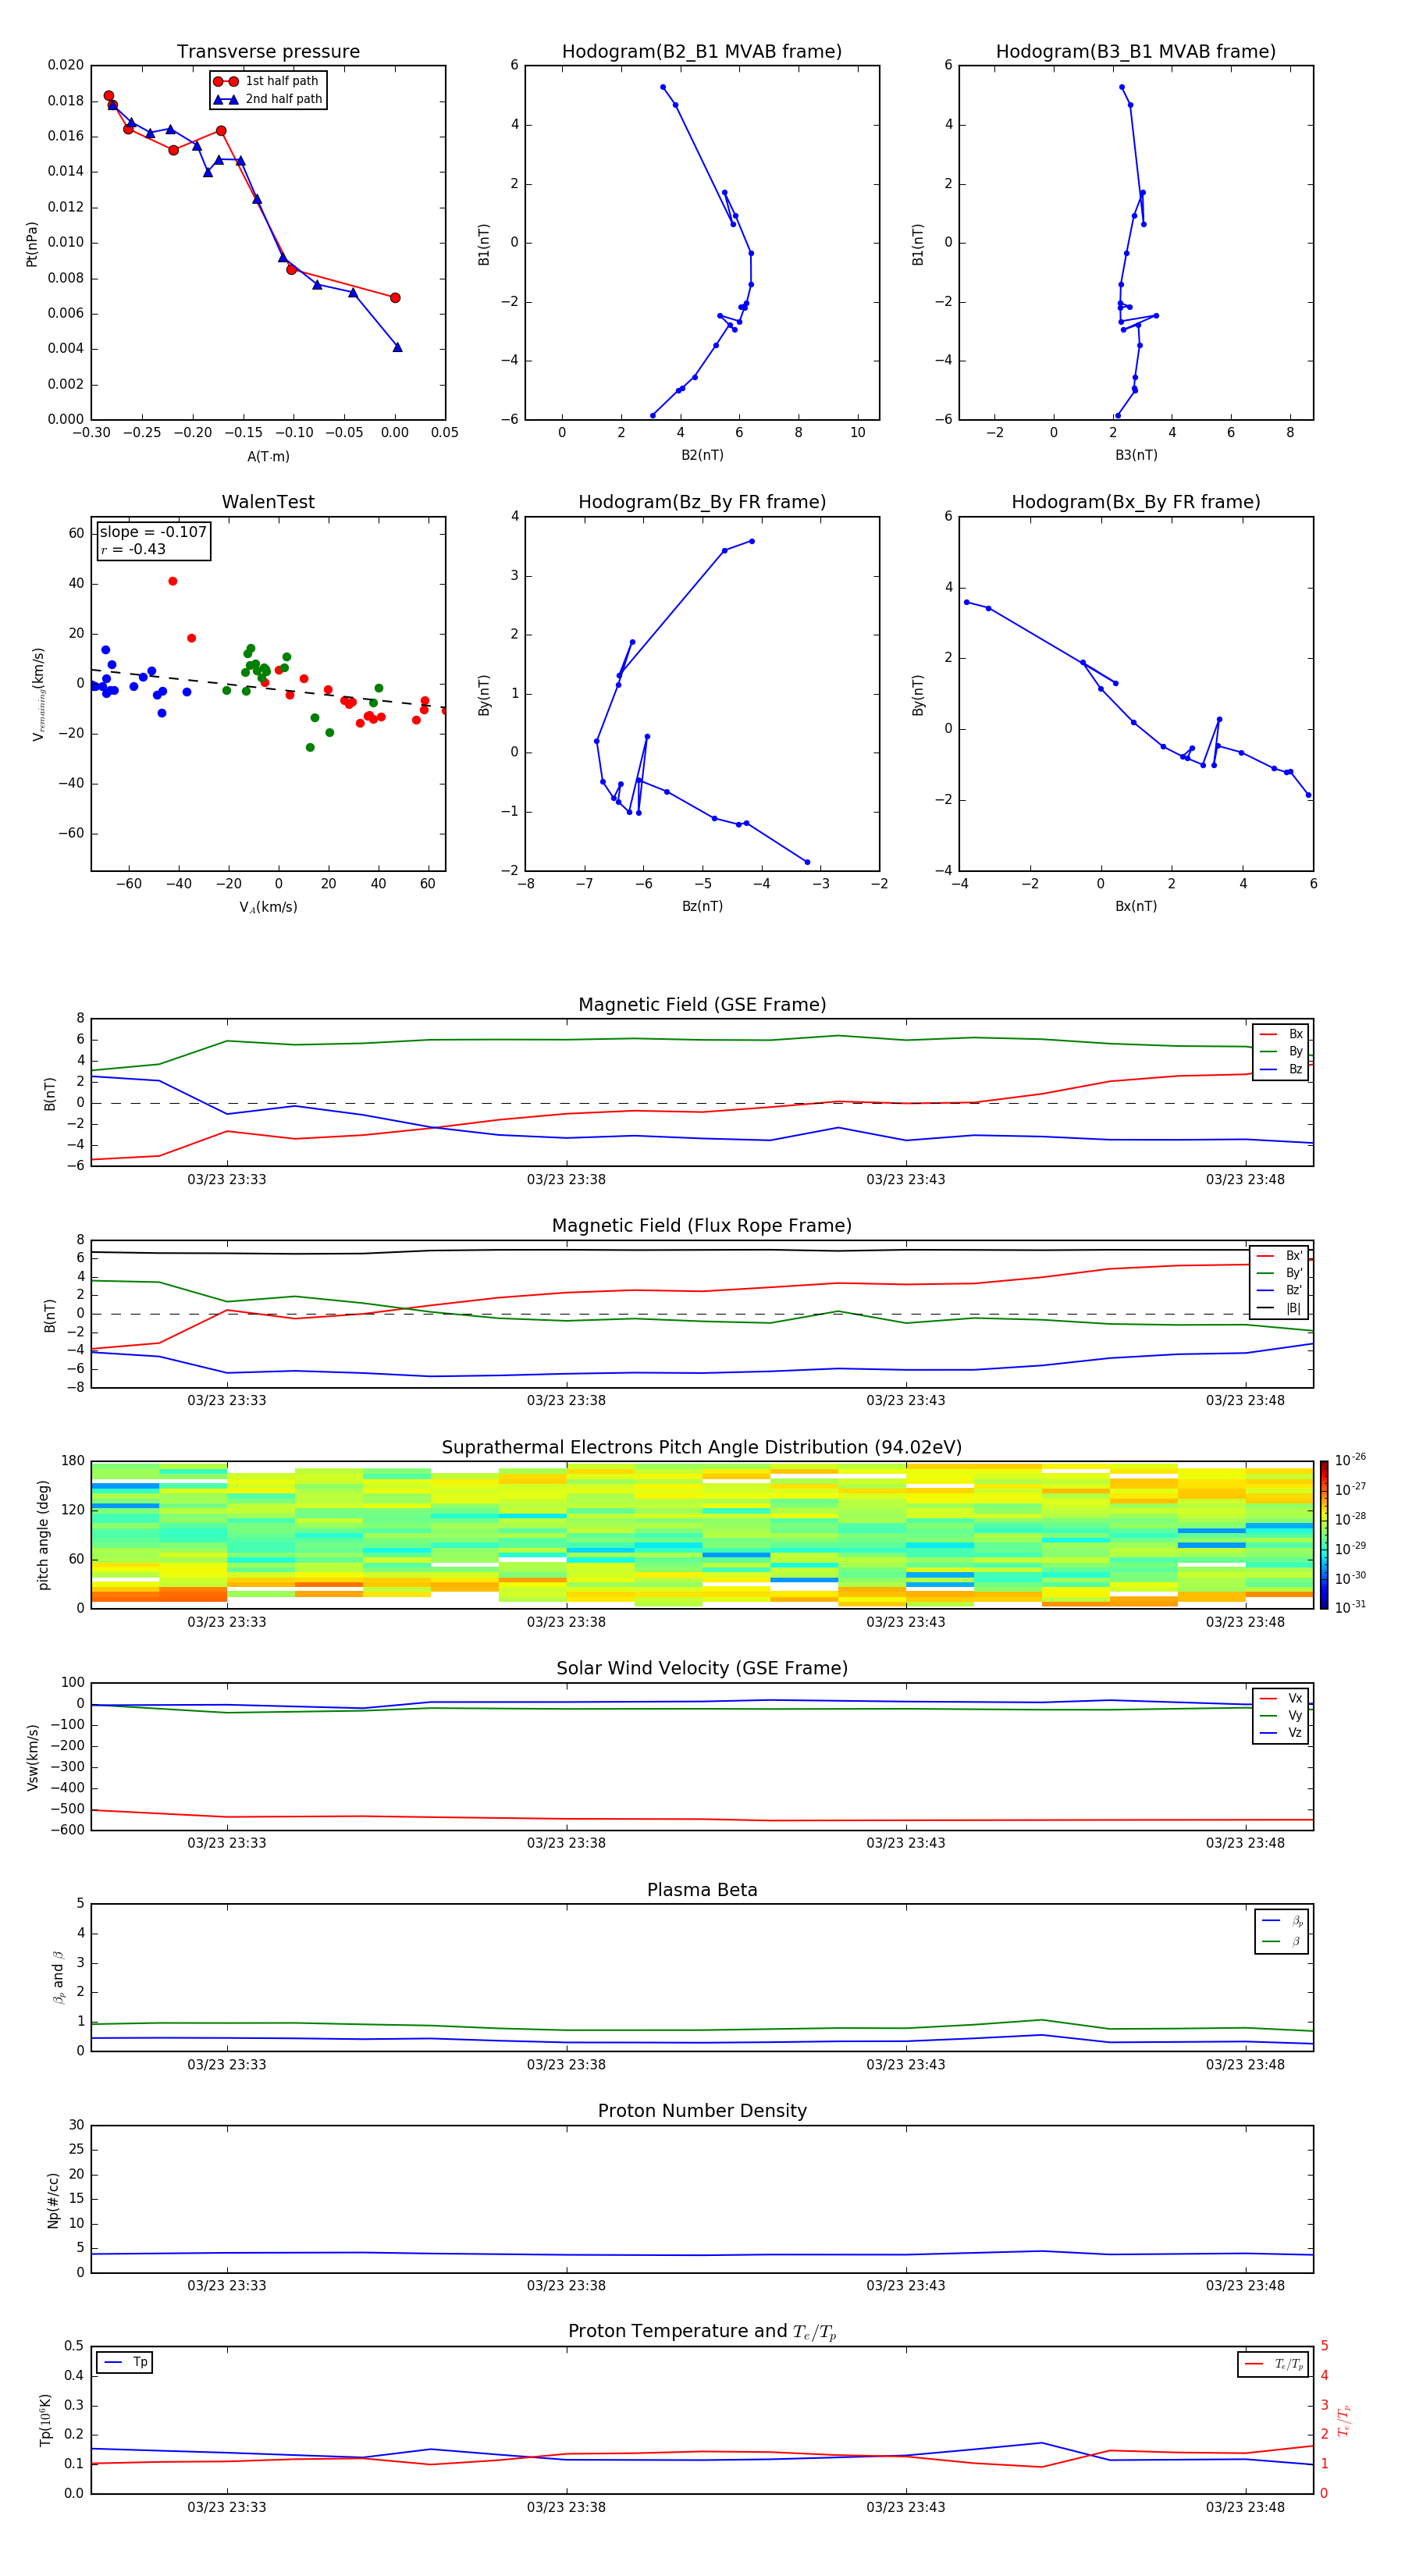This screenshot has height=2576, width=1405.
Task: Select 'Bz' in GSE magnetic field legend
Action: coord(1281,1069)
